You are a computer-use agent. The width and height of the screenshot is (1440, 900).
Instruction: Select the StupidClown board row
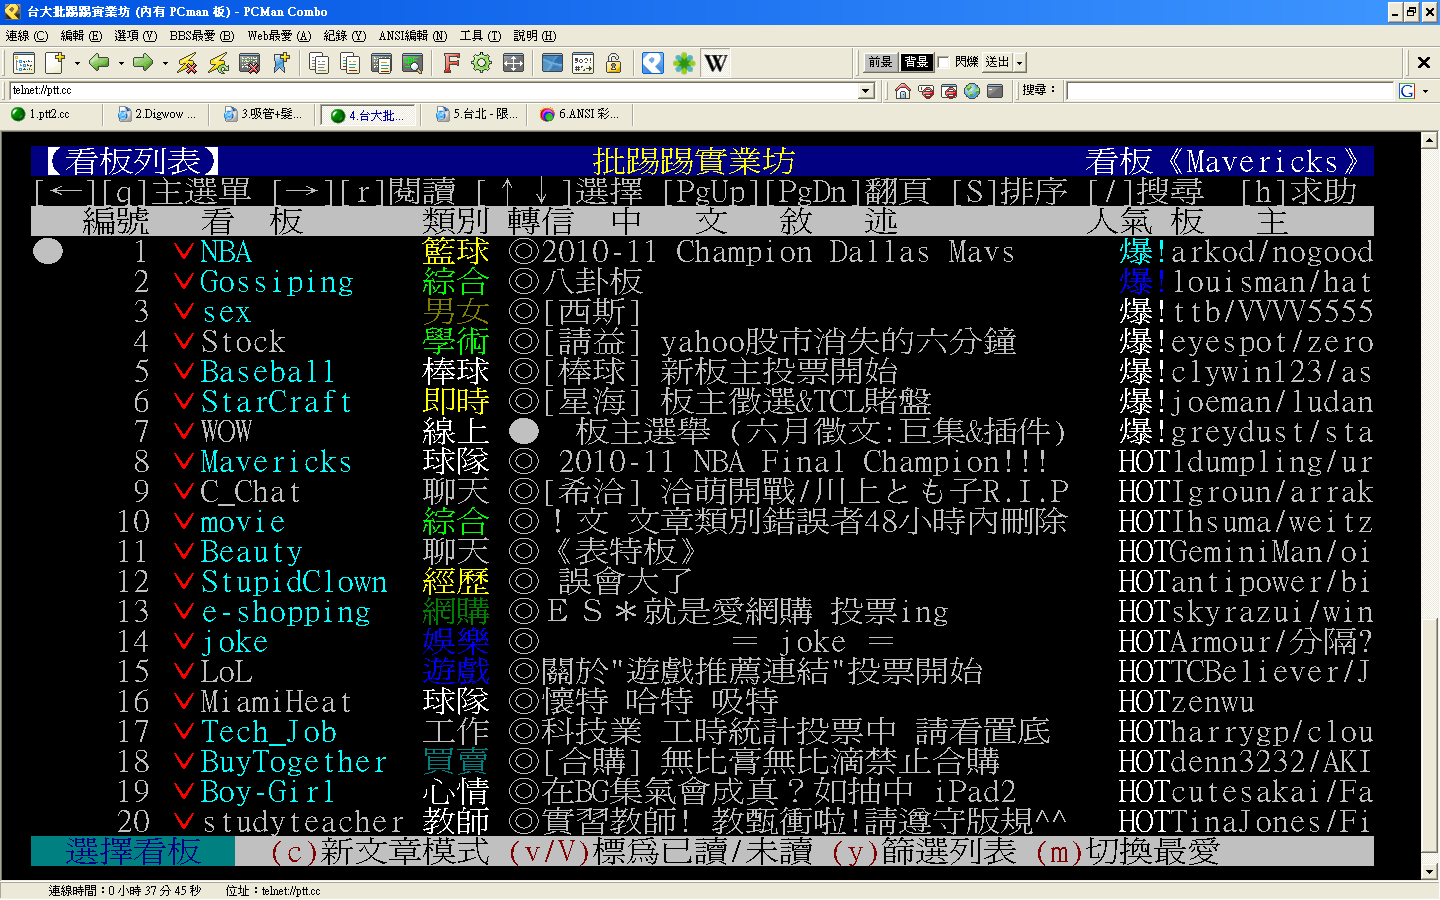click(293, 582)
